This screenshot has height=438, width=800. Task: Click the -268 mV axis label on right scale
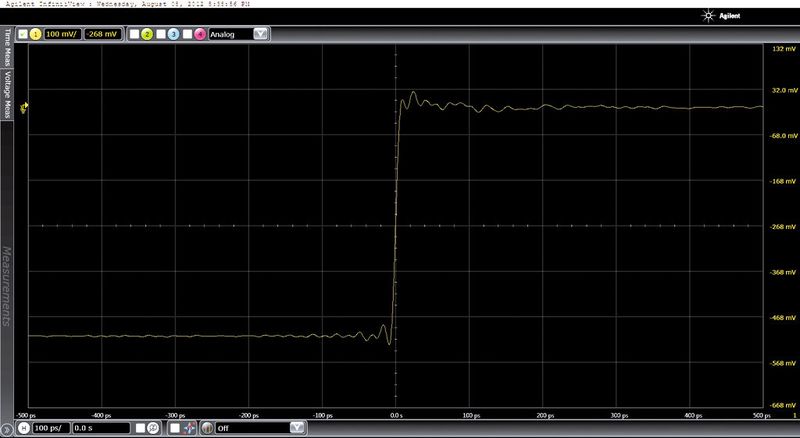pyautogui.click(x=784, y=227)
